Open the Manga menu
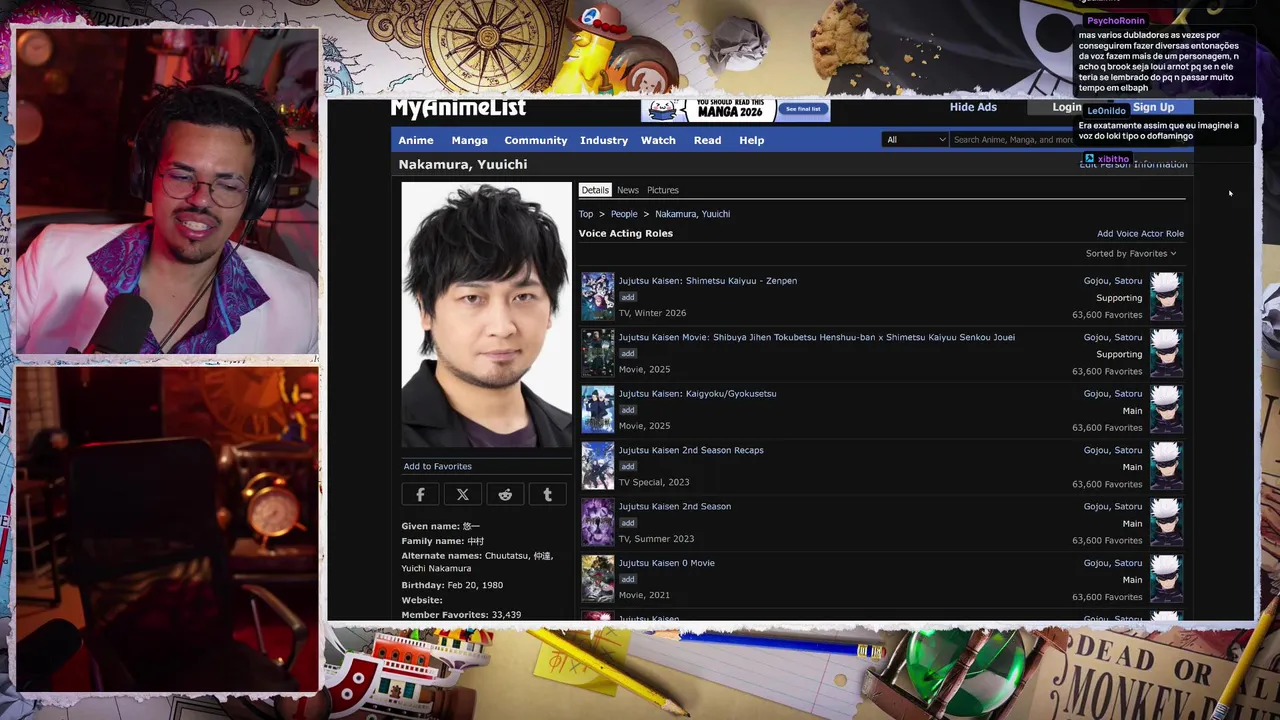 tap(469, 140)
